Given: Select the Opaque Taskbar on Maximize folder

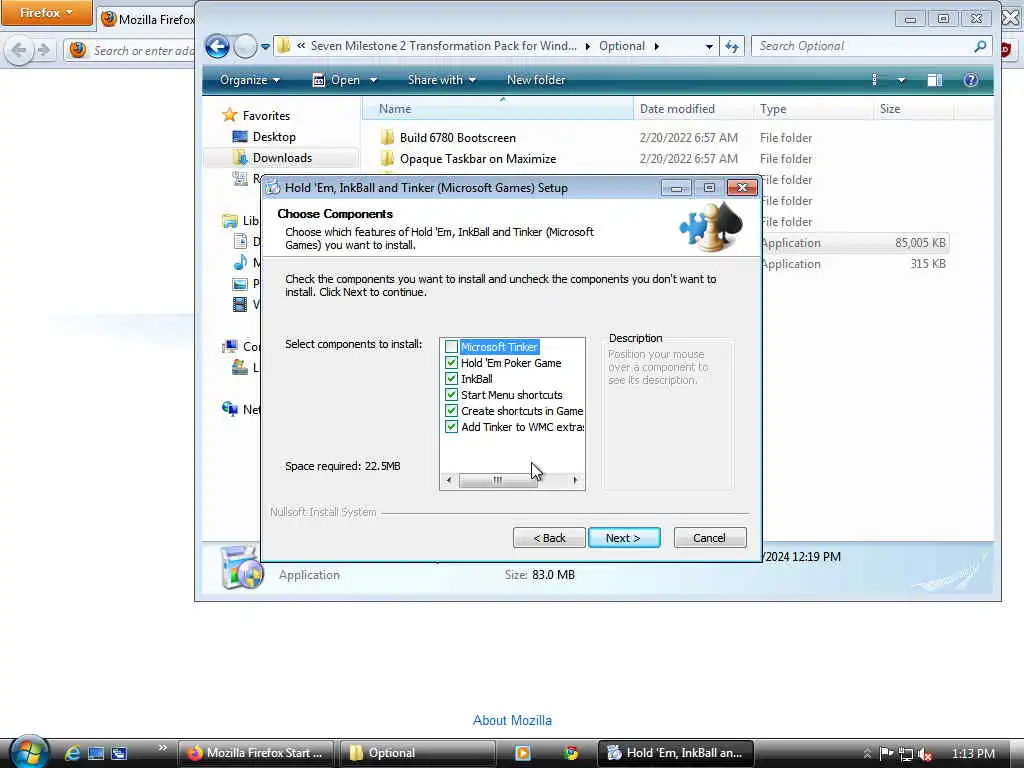Looking at the screenshot, I should (x=478, y=159).
